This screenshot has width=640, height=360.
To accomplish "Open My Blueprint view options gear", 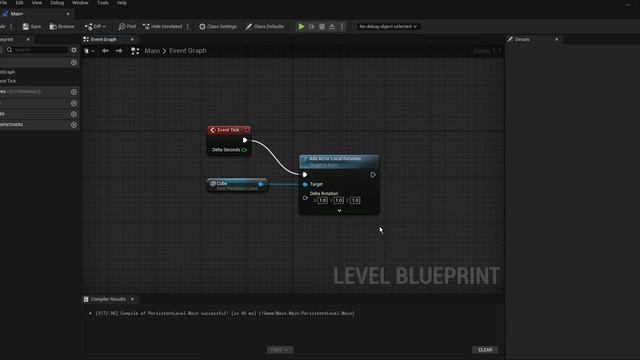I will click(74, 50).
